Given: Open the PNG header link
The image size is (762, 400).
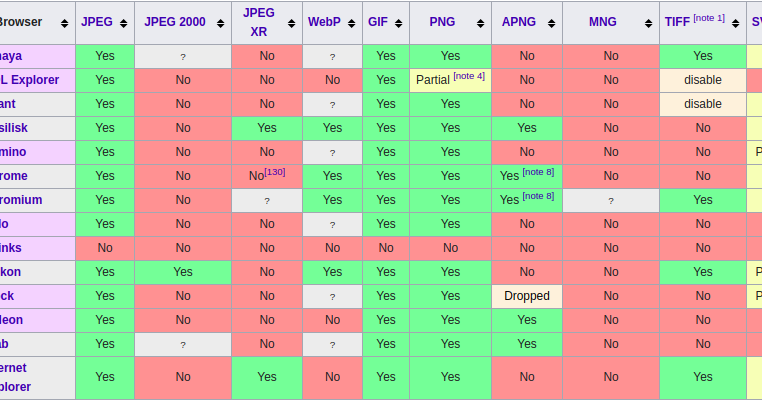Looking at the screenshot, I should [442, 22].
